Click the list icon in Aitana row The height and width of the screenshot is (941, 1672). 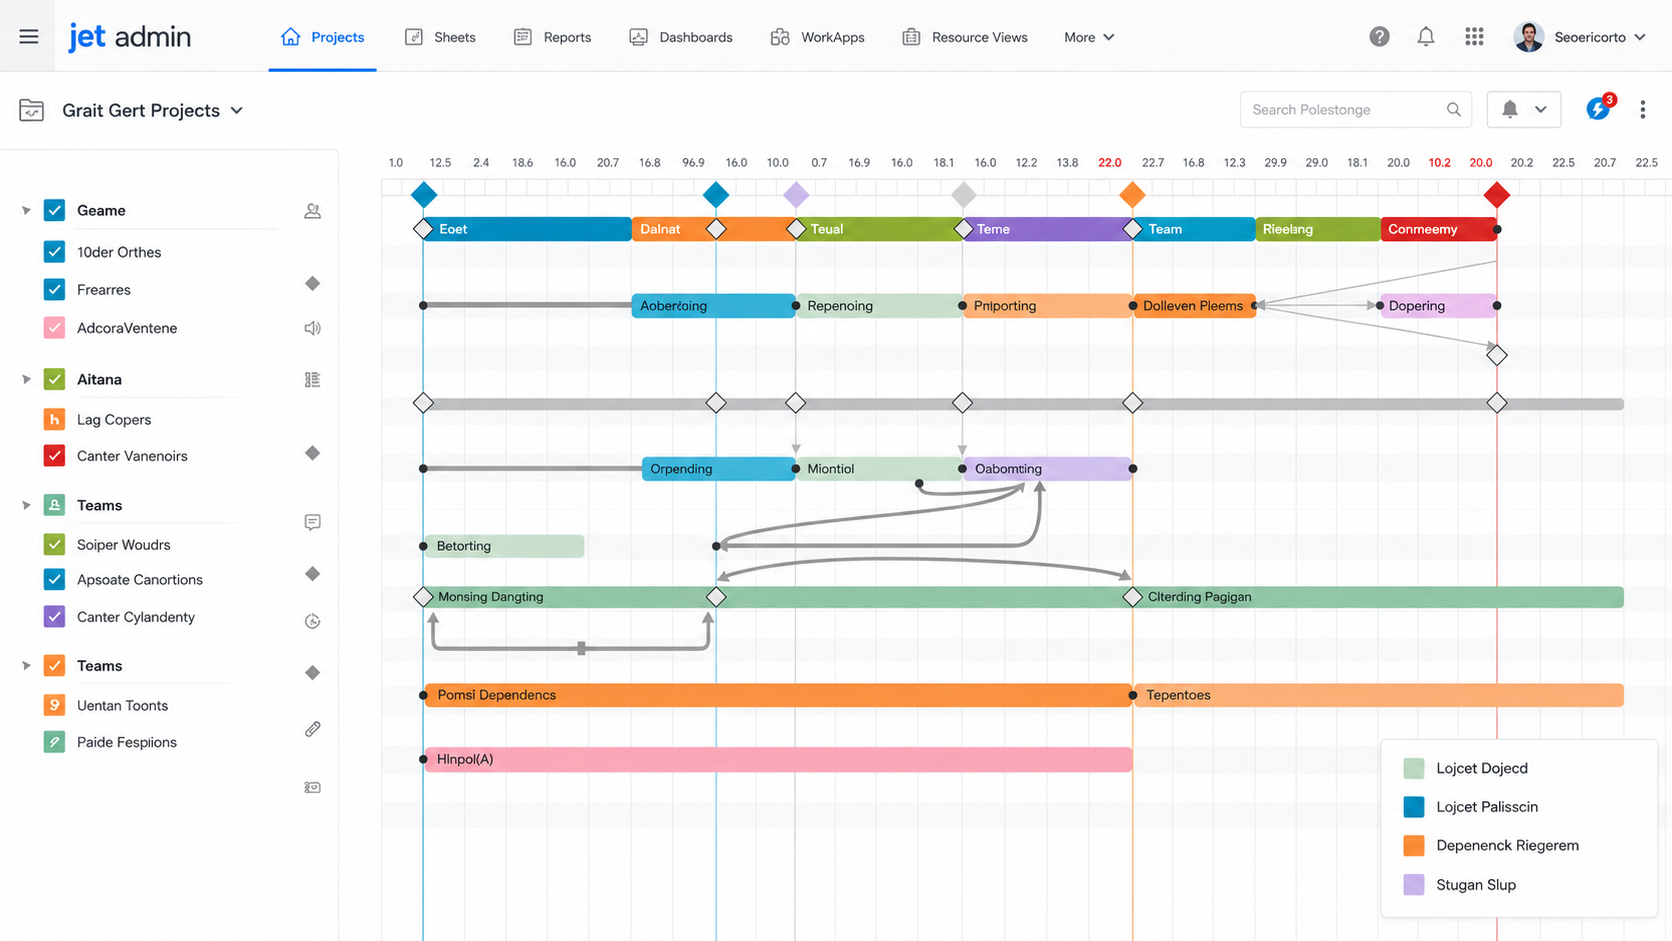[312, 380]
